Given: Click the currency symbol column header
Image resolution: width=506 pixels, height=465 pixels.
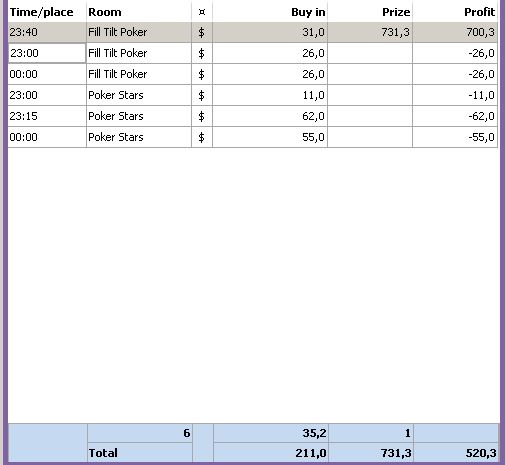Looking at the screenshot, I should pyautogui.click(x=202, y=12).
